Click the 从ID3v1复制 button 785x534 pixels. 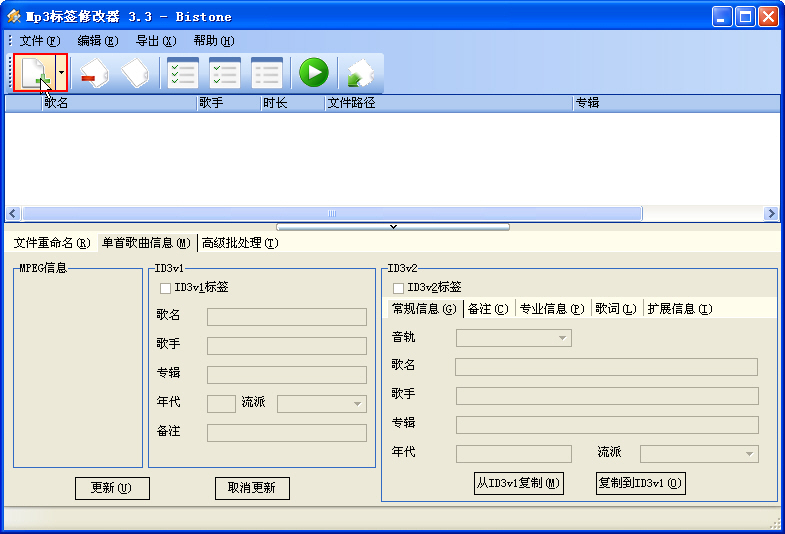click(518, 483)
